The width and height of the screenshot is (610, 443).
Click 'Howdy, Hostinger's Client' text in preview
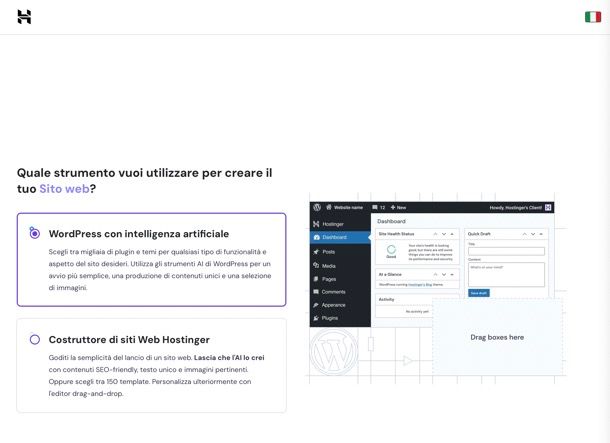[x=515, y=208]
